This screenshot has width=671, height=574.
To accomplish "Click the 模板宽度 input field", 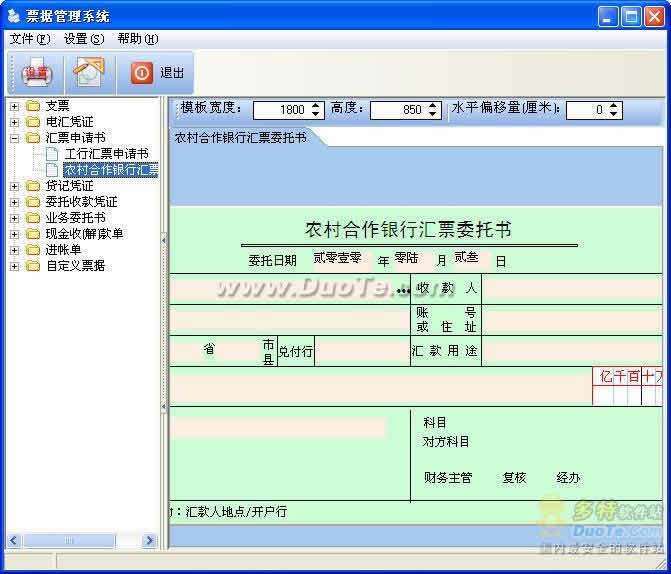I will point(280,110).
